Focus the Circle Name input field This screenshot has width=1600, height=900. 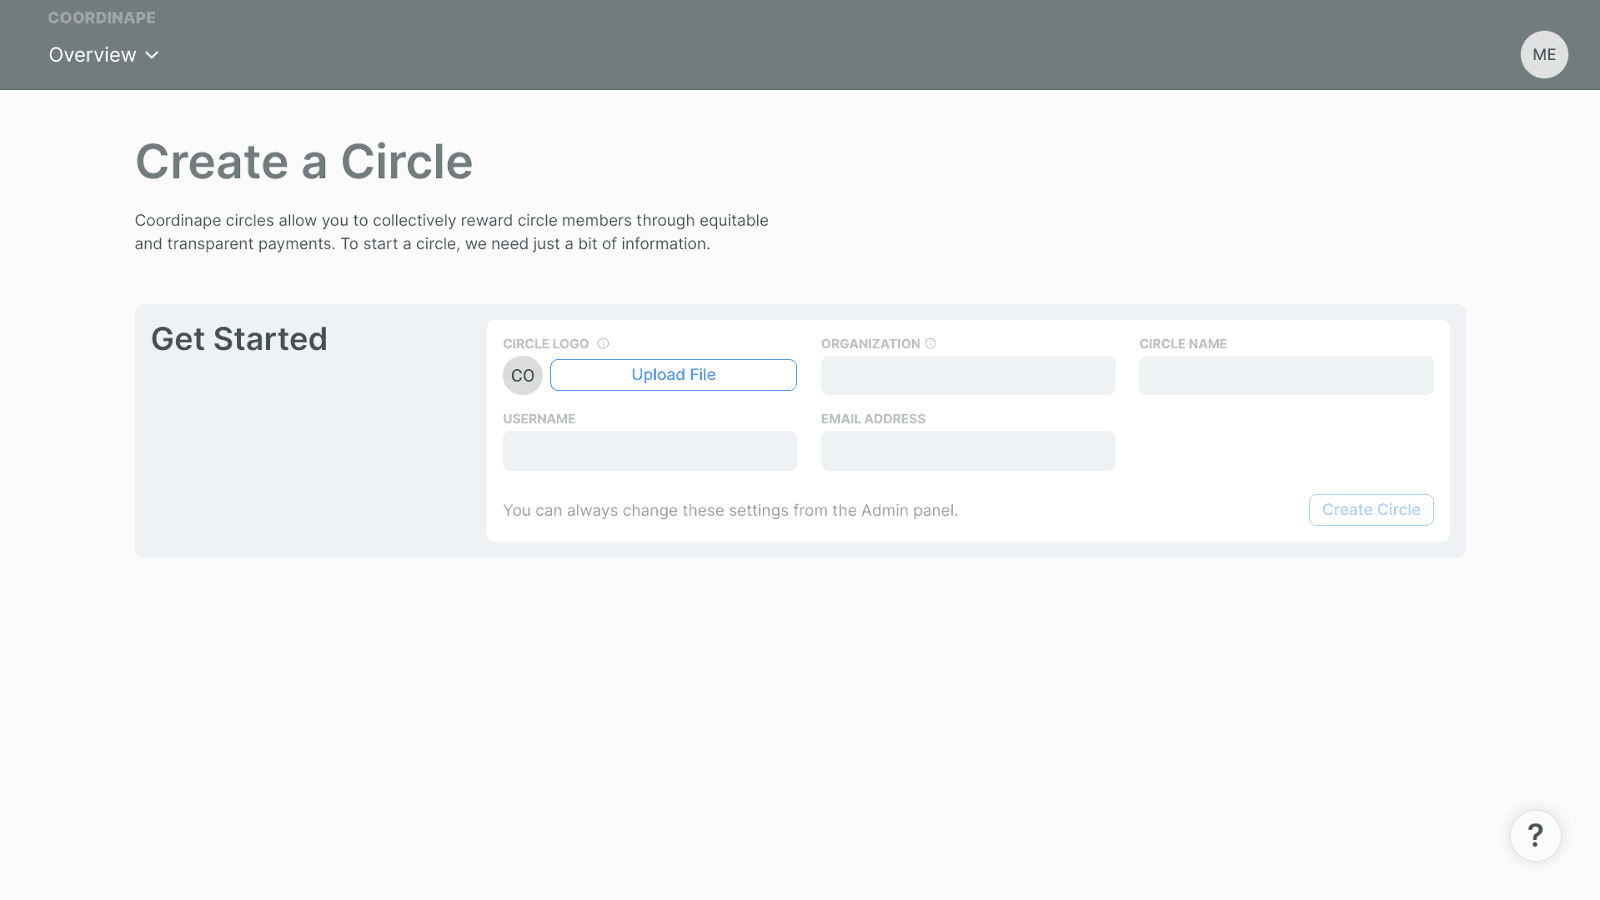click(1285, 375)
